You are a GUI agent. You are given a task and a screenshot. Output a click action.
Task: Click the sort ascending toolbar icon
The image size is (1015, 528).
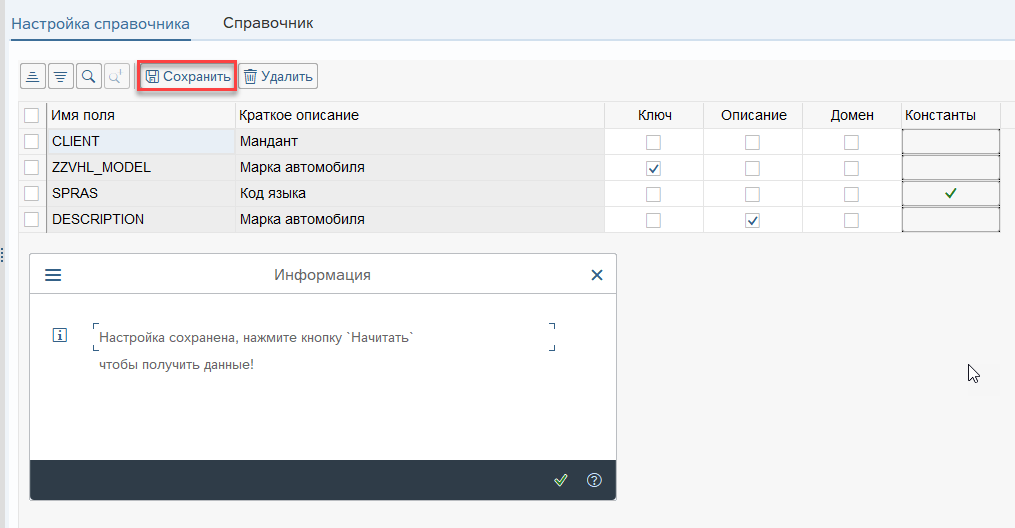point(33,76)
